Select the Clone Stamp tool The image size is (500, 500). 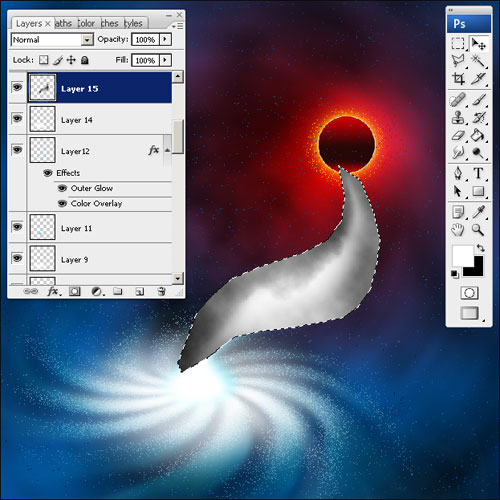point(458,117)
